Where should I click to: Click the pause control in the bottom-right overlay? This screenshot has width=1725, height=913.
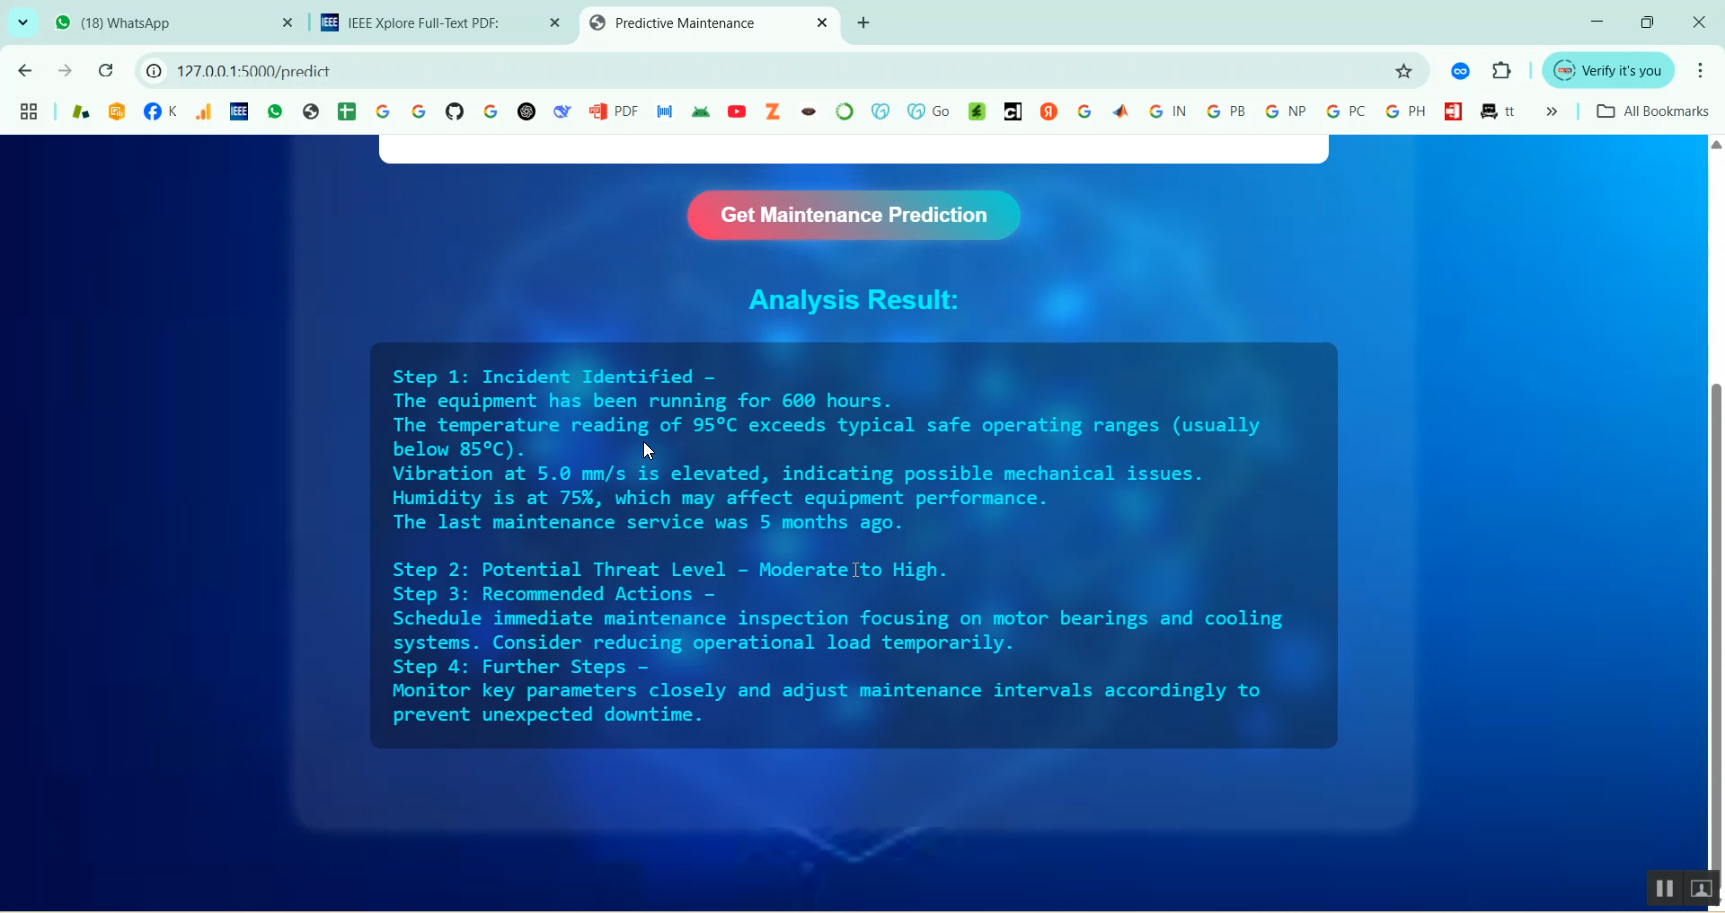tap(1663, 888)
